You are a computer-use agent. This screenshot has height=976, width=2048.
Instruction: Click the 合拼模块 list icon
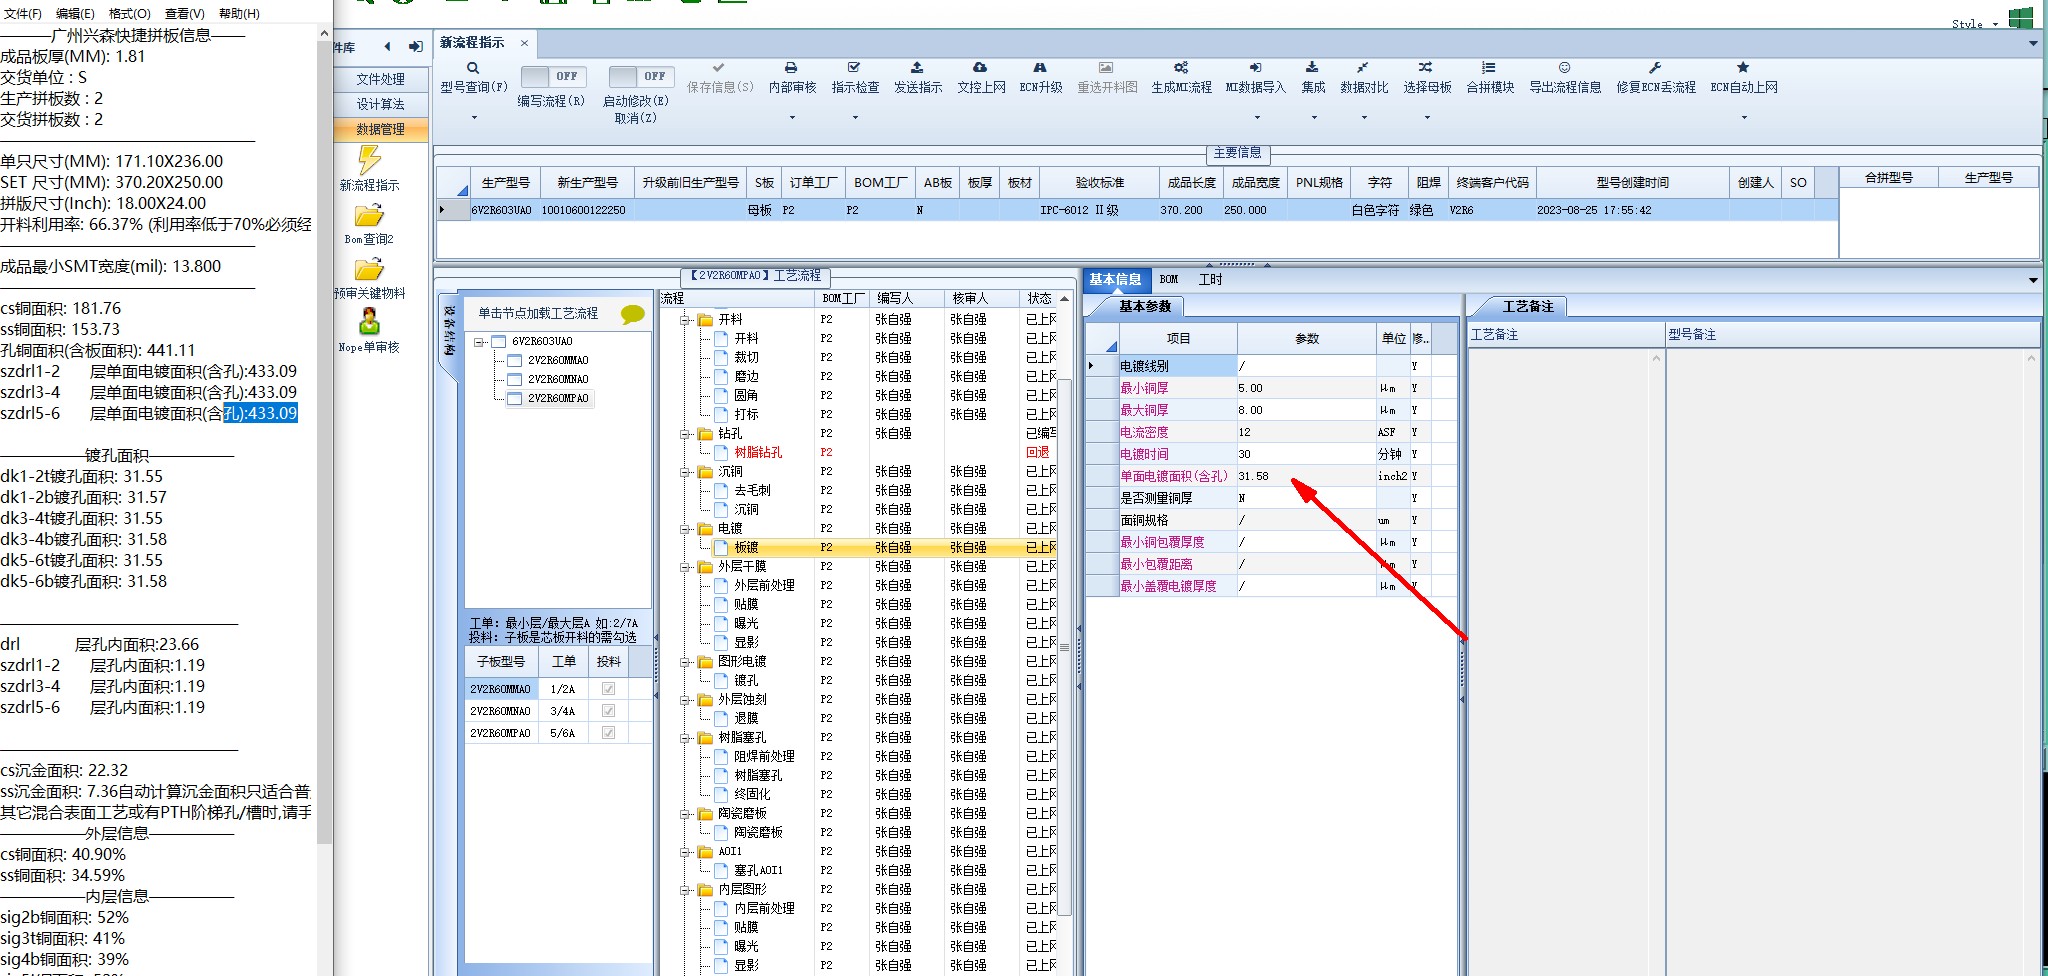[x=1489, y=68]
